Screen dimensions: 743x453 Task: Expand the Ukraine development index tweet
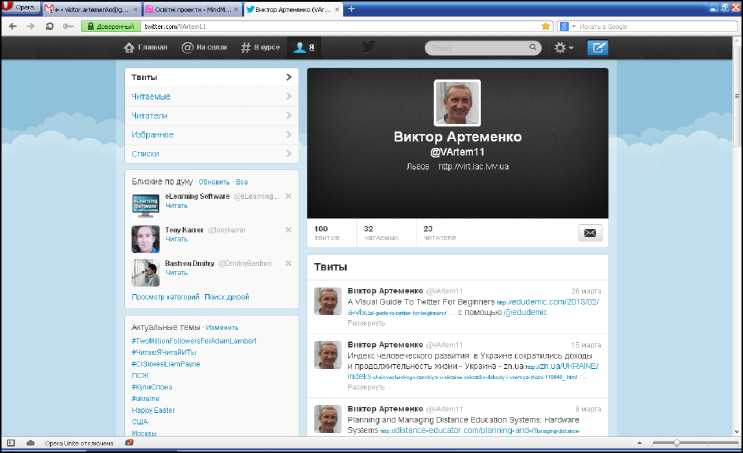[366, 388]
